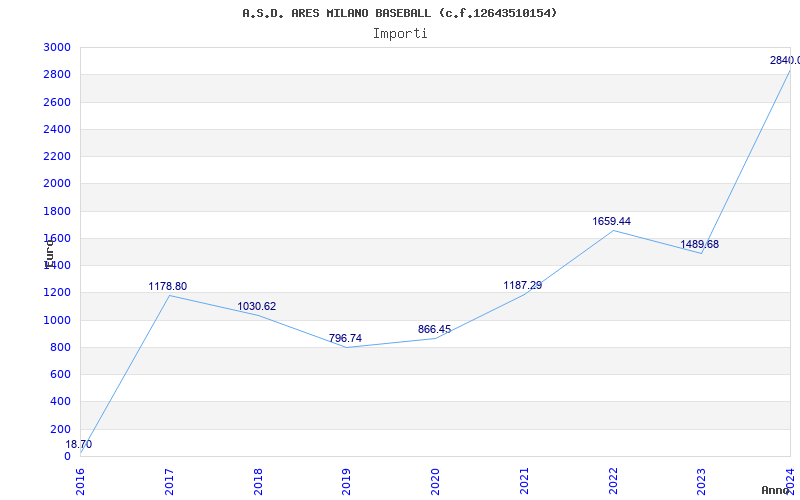The height and width of the screenshot is (500, 800).
Task: Click the 2600 y-axis tick label
Action: 57,102
